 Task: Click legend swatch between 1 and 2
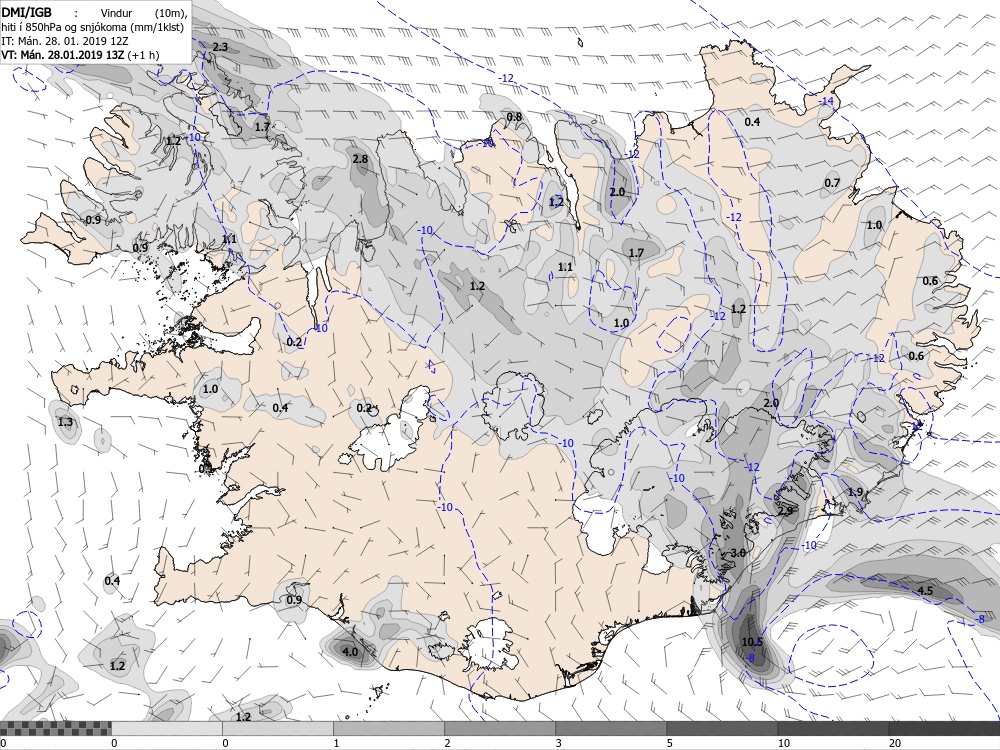[388, 728]
